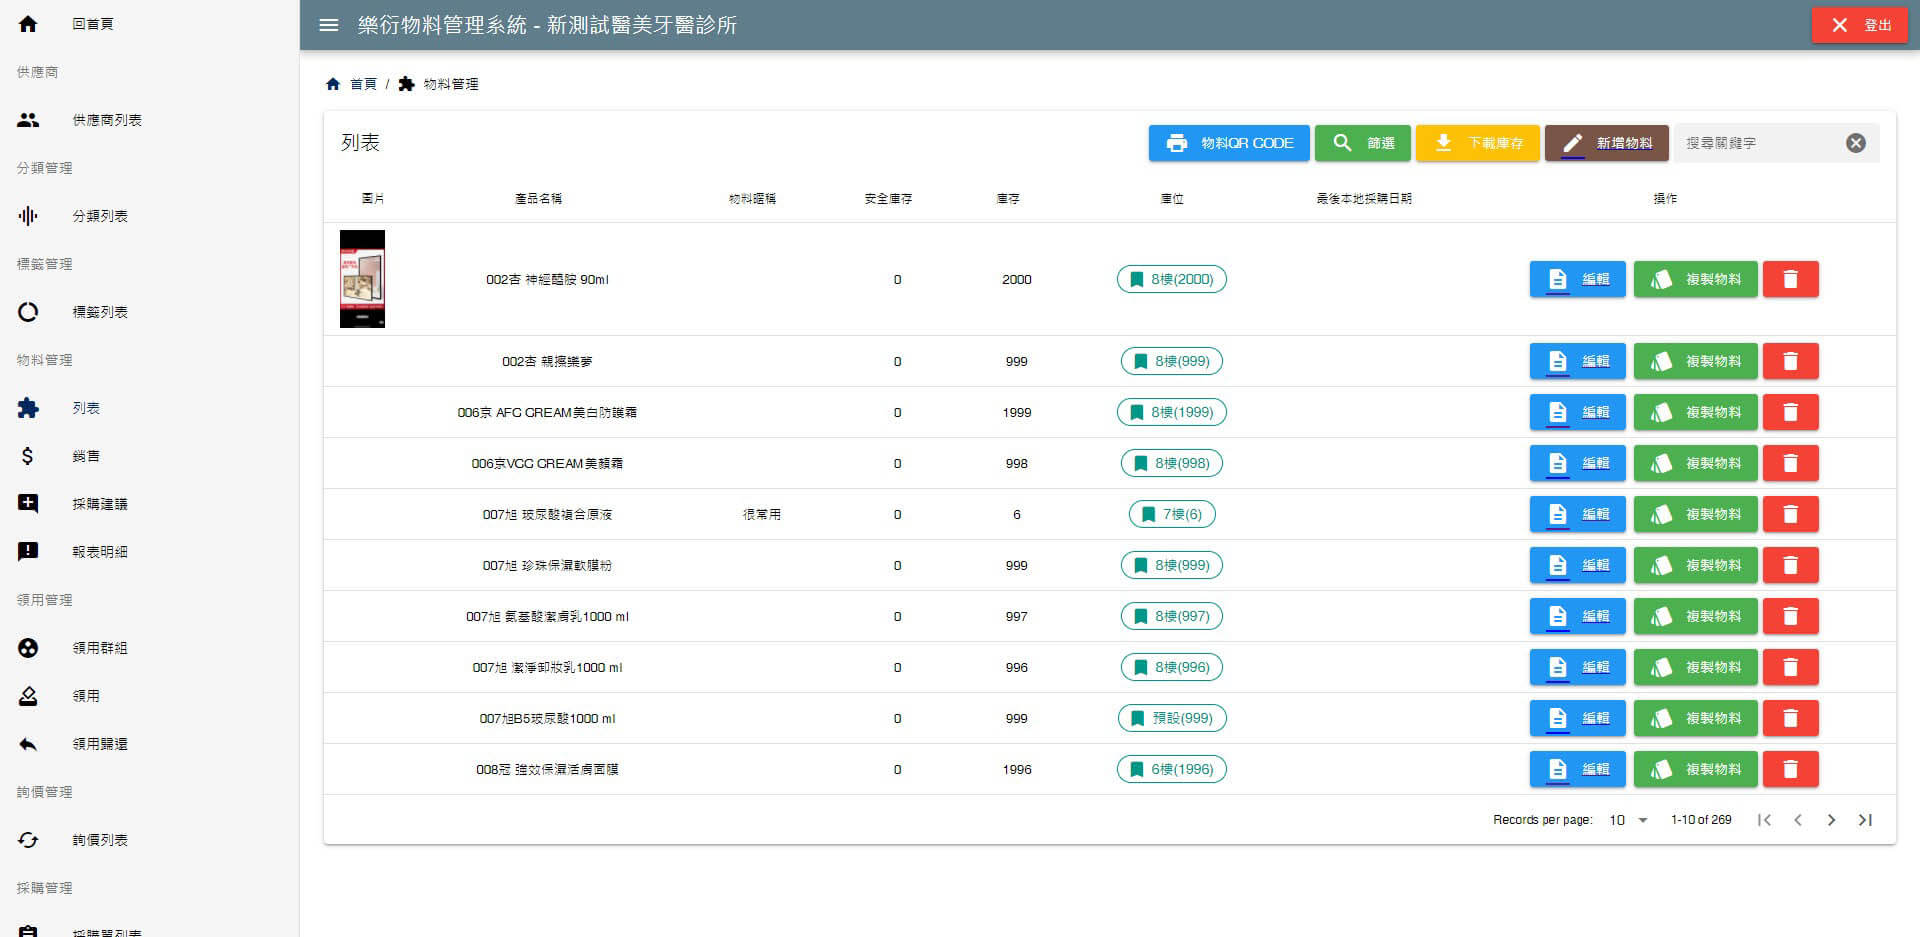This screenshot has height=937, width=1920.
Task: Open the product thumbnail in first row
Action: coord(362,279)
